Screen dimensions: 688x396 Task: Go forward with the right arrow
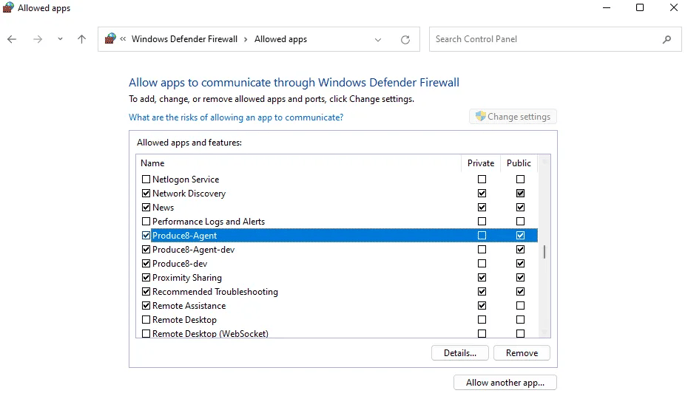click(38, 39)
